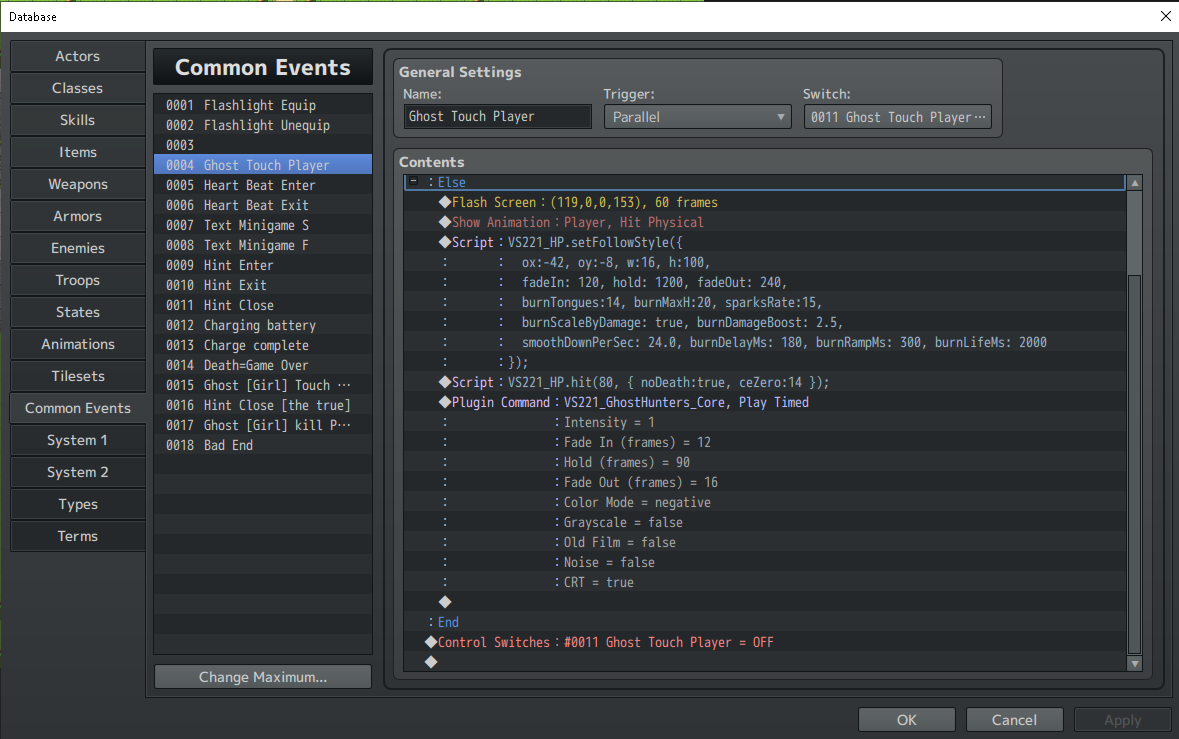Confirm with the OK button
The height and width of the screenshot is (739, 1179).
coord(906,720)
